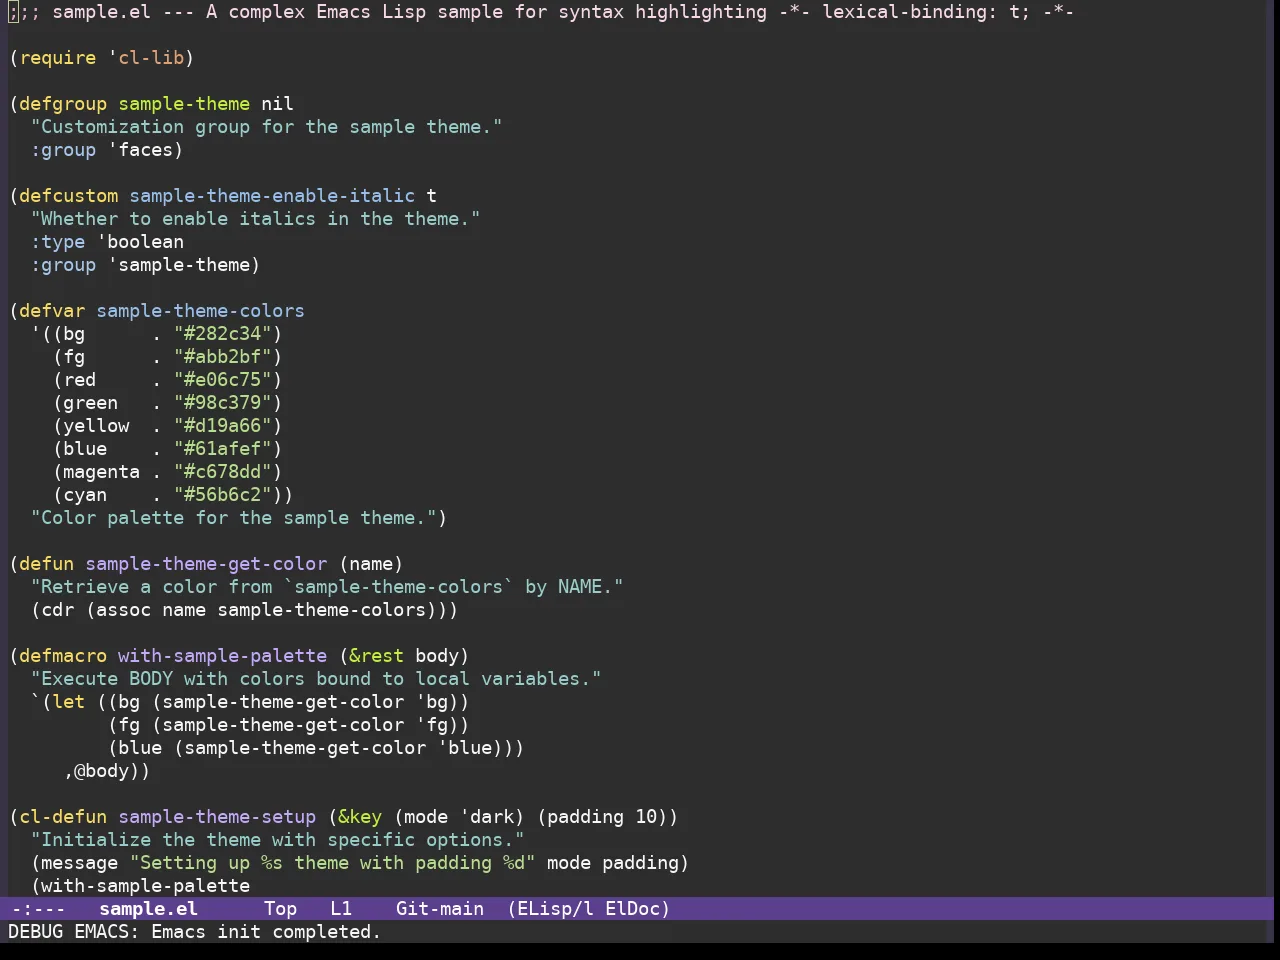
Task: Click function name 'sample-theme-get-color' in defun line
Action: (x=206, y=563)
